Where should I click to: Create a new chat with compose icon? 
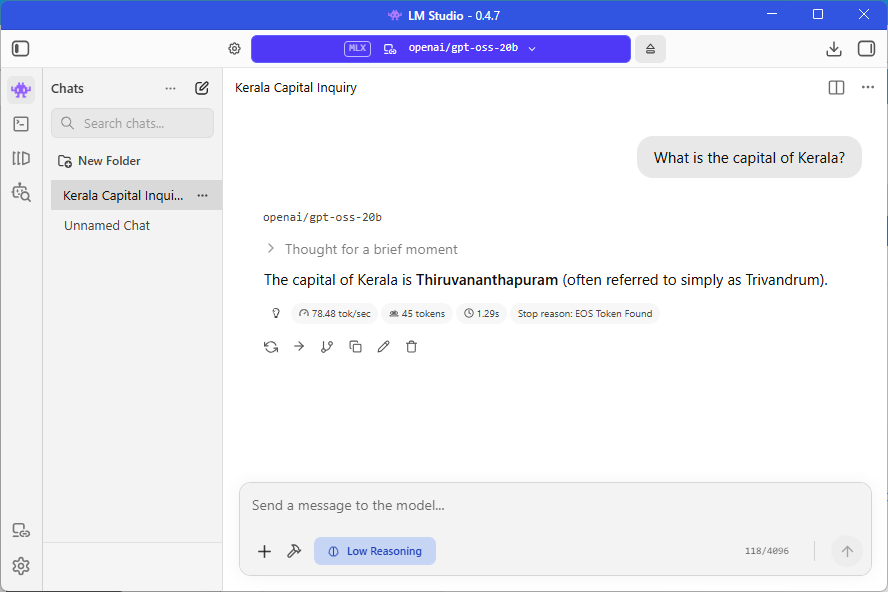tap(202, 88)
